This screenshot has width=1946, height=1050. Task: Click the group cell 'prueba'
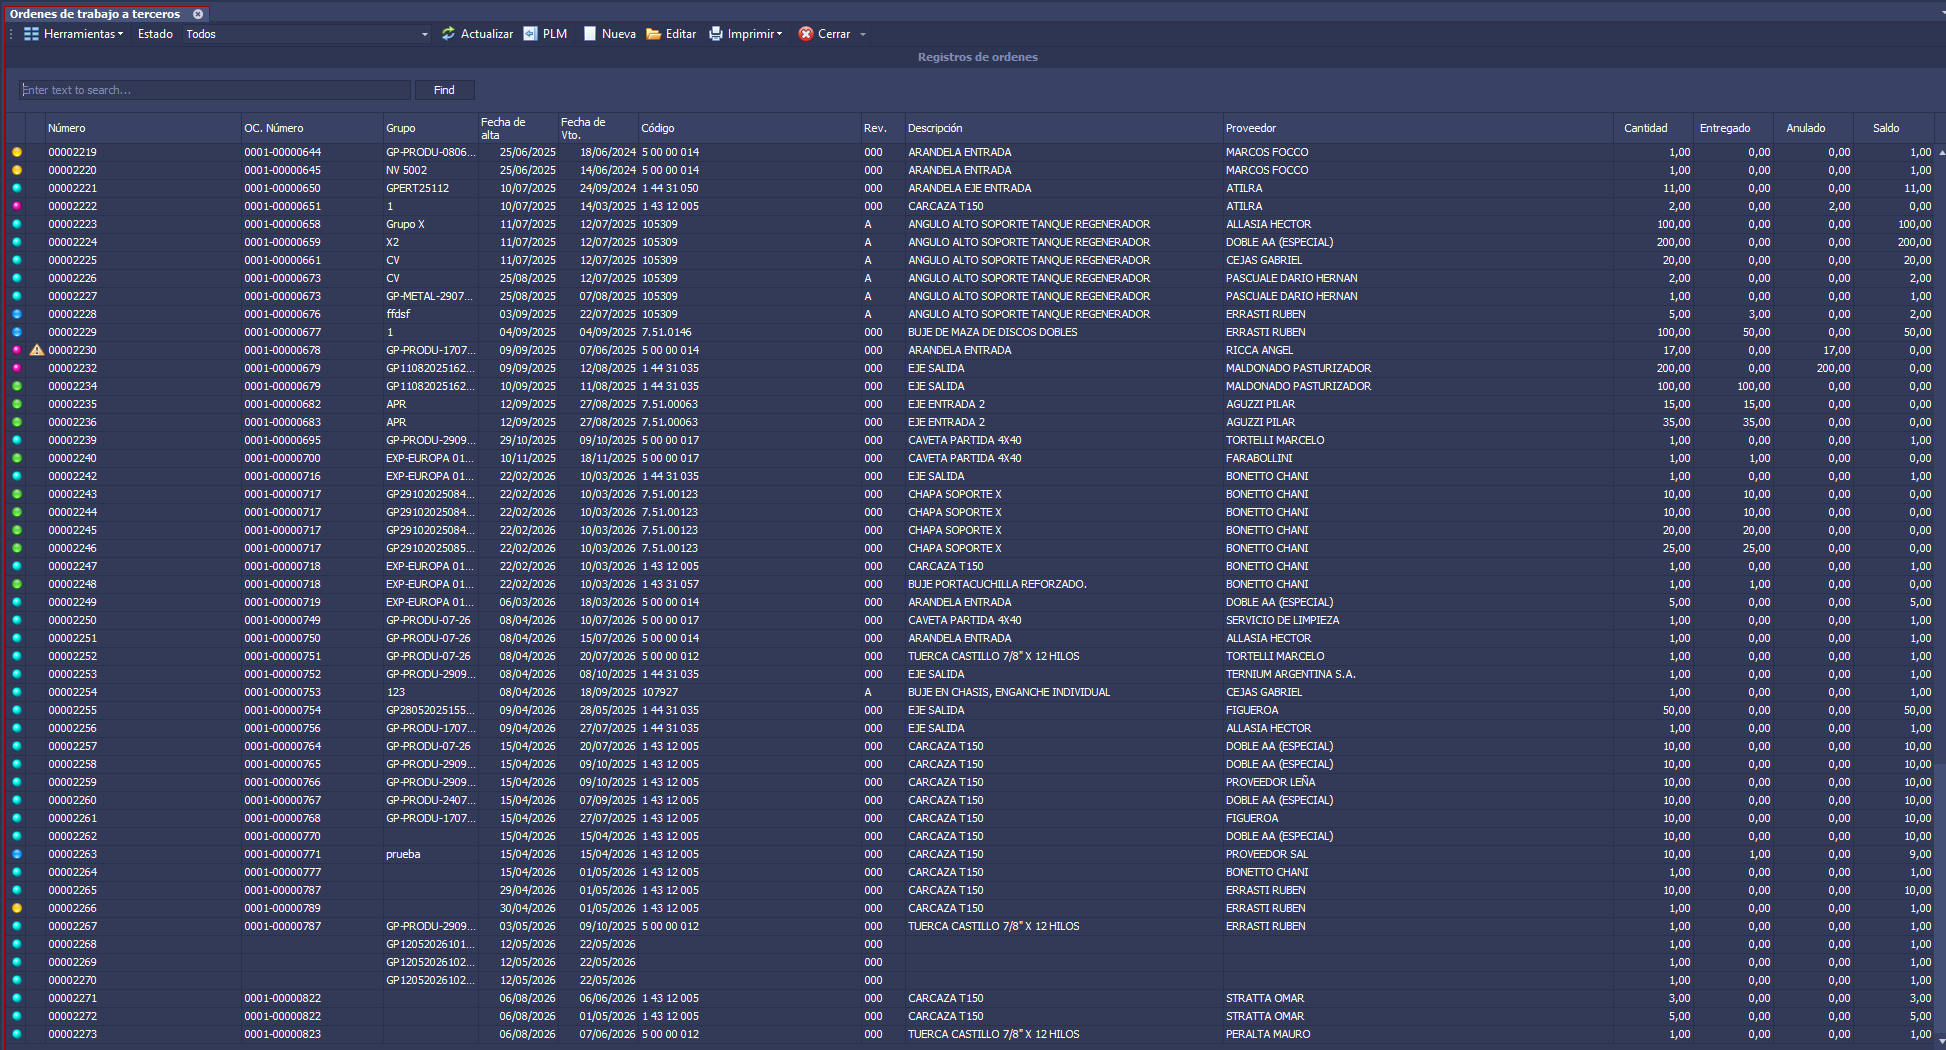[403, 854]
